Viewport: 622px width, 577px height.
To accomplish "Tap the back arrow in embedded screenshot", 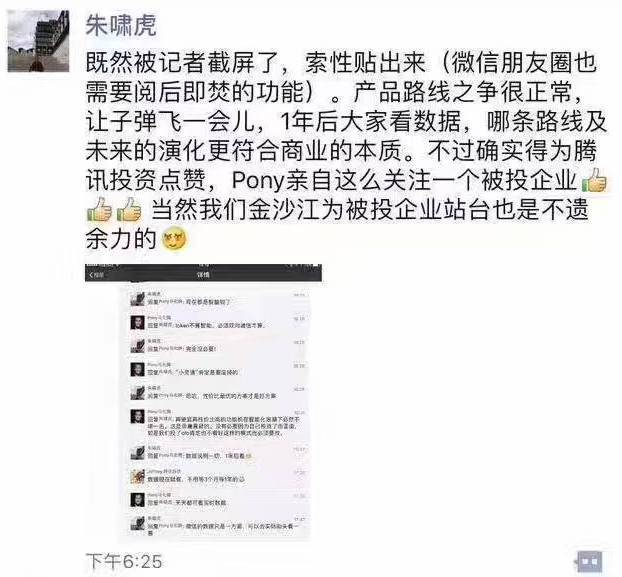I will (96, 275).
